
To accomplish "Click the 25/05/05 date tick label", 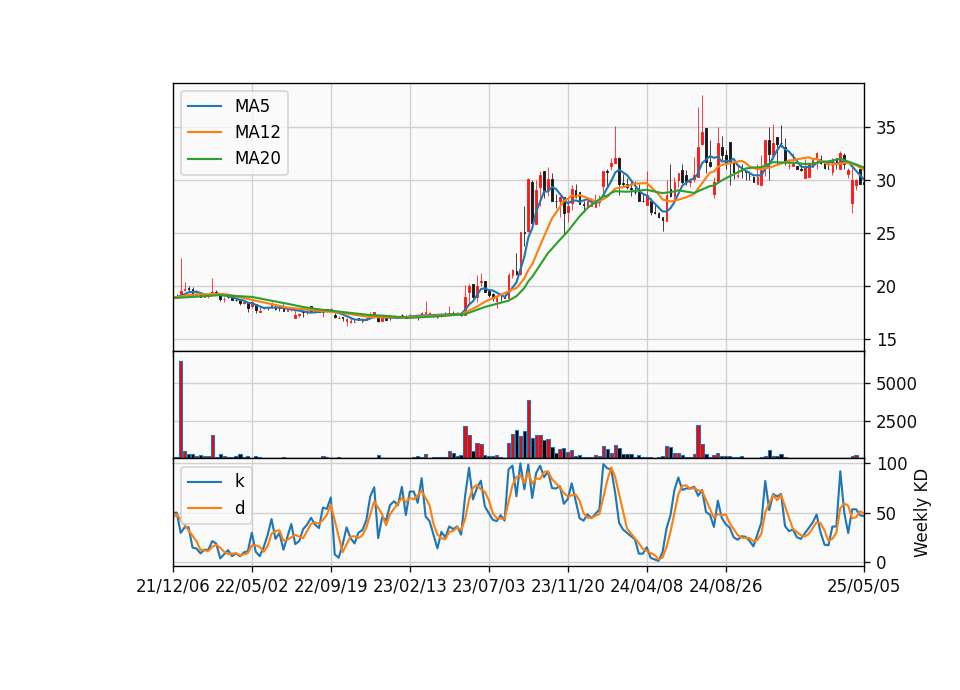I will pyautogui.click(x=864, y=586).
